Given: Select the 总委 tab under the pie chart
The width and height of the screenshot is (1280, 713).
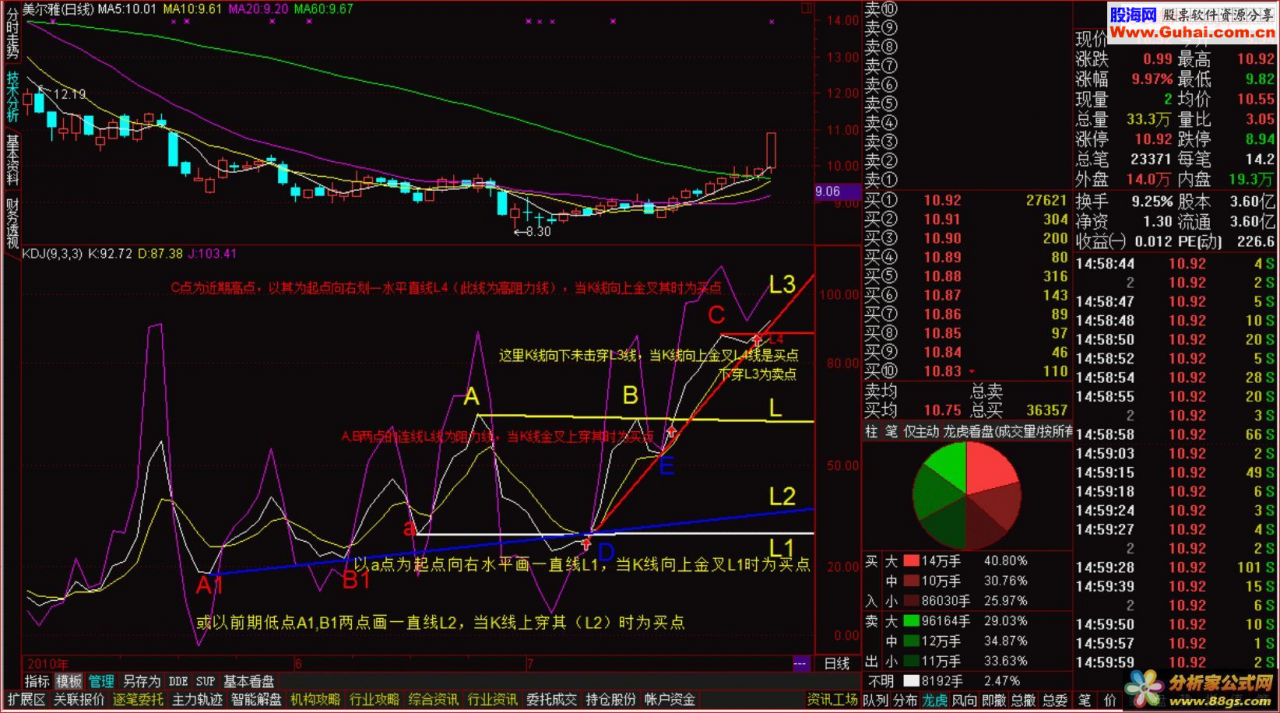Looking at the screenshot, I should (x=1054, y=700).
